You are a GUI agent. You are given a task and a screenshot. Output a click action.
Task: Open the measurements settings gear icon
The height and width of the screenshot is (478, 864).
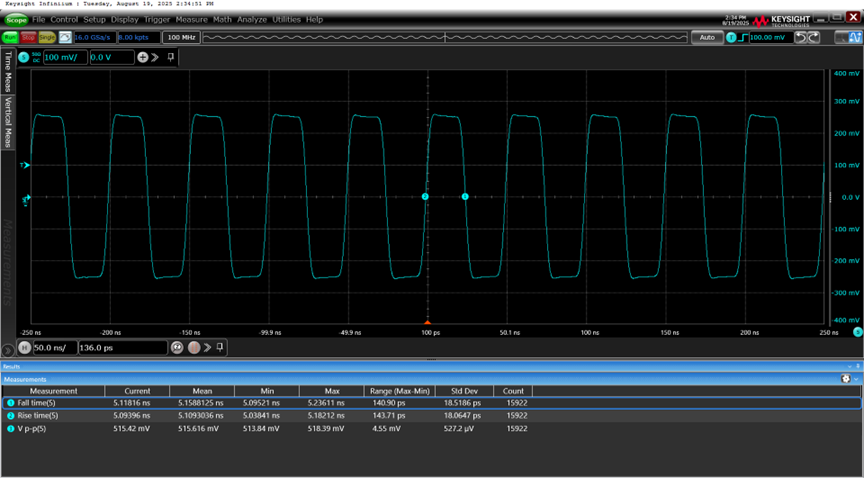pos(846,379)
